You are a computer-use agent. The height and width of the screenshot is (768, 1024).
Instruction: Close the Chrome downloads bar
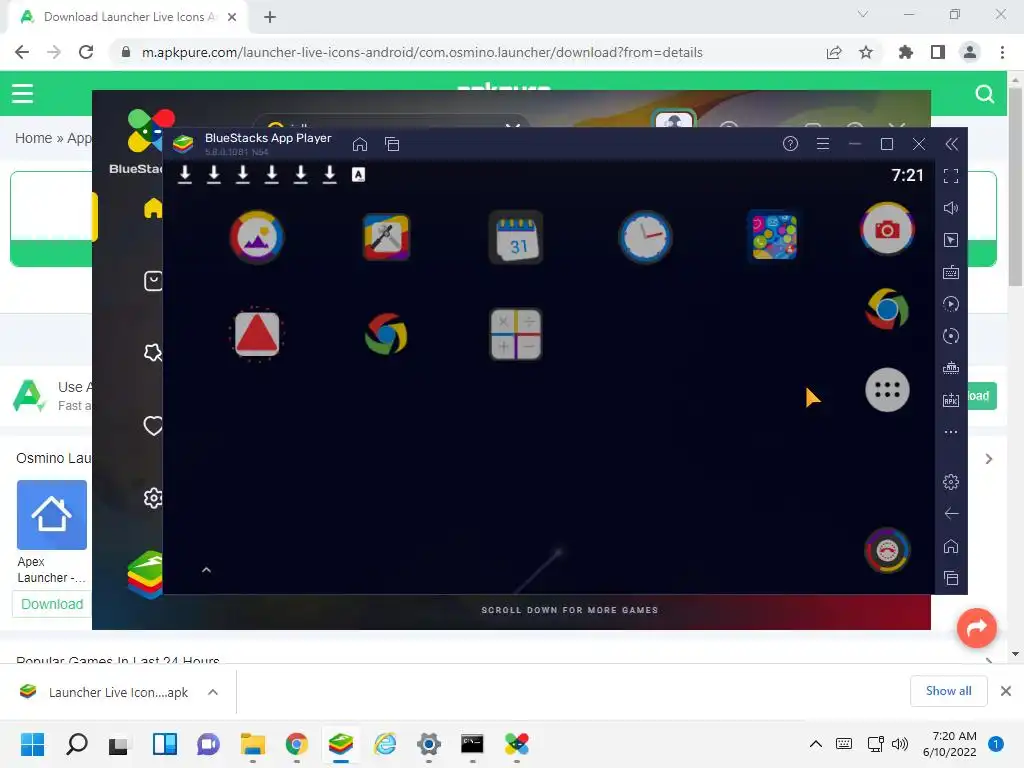[x=1006, y=691]
